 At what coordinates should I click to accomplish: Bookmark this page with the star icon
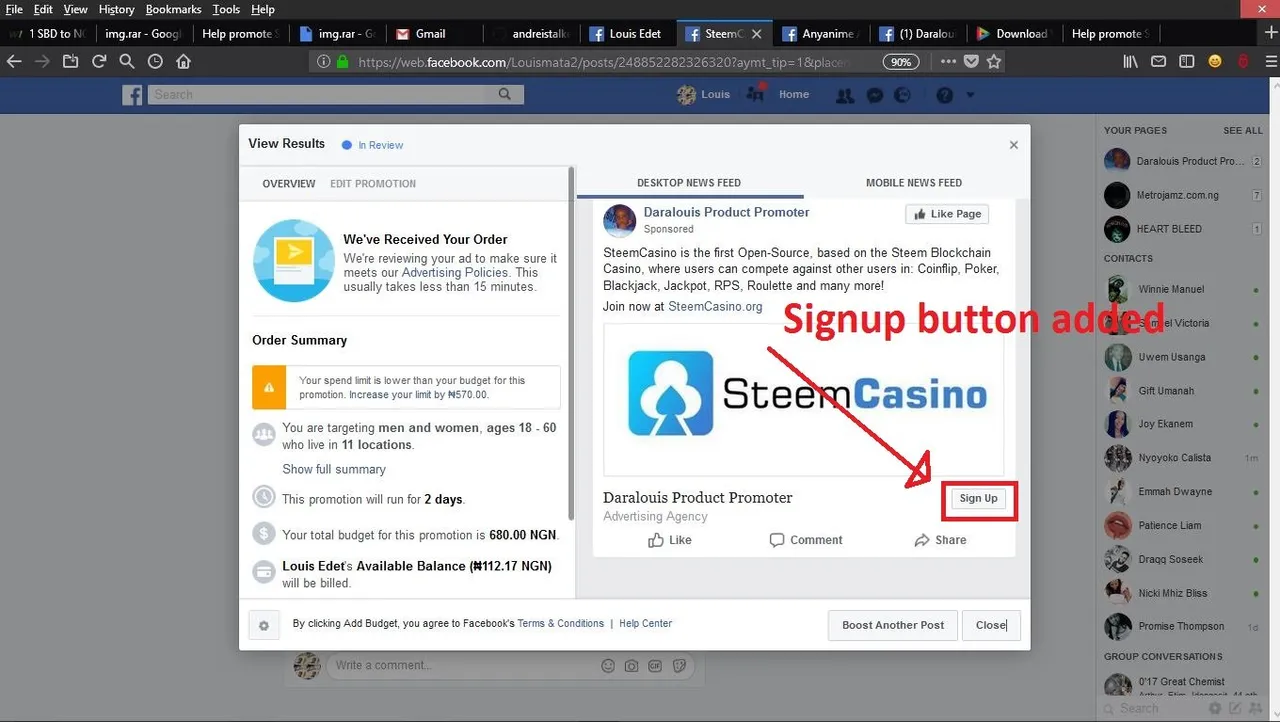[x=994, y=61]
